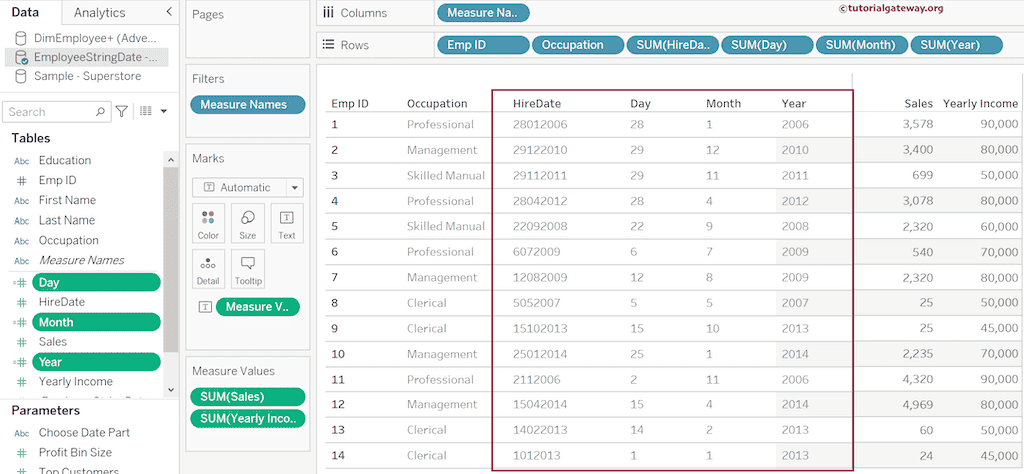Select the Year calculated field
1024x474 pixels.
click(x=96, y=362)
